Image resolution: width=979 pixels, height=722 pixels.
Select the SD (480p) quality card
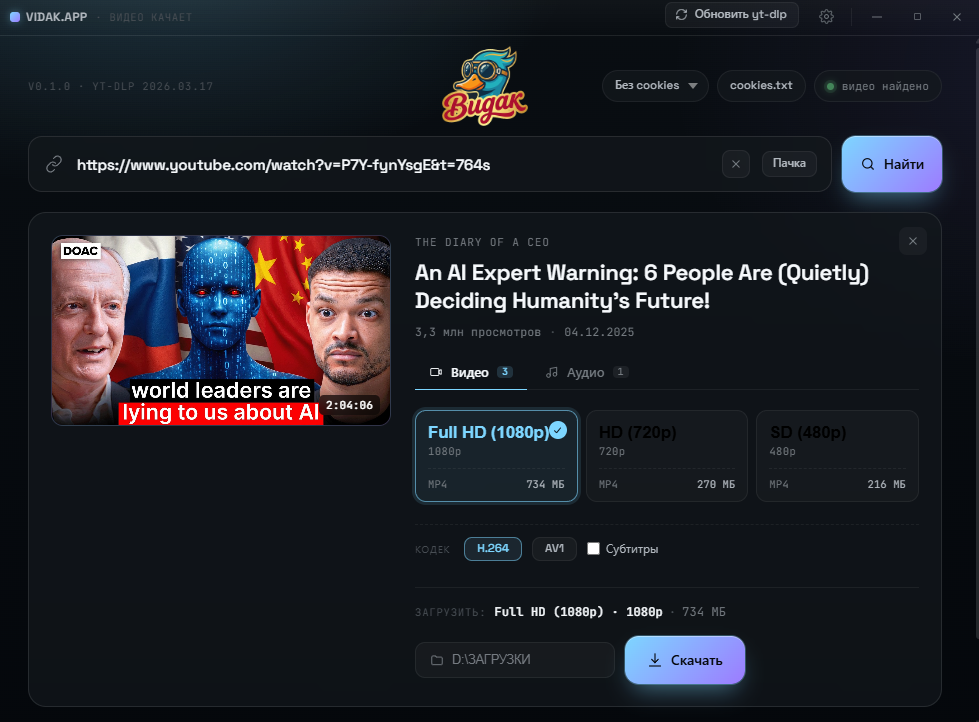pyautogui.click(x=837, y=456)
